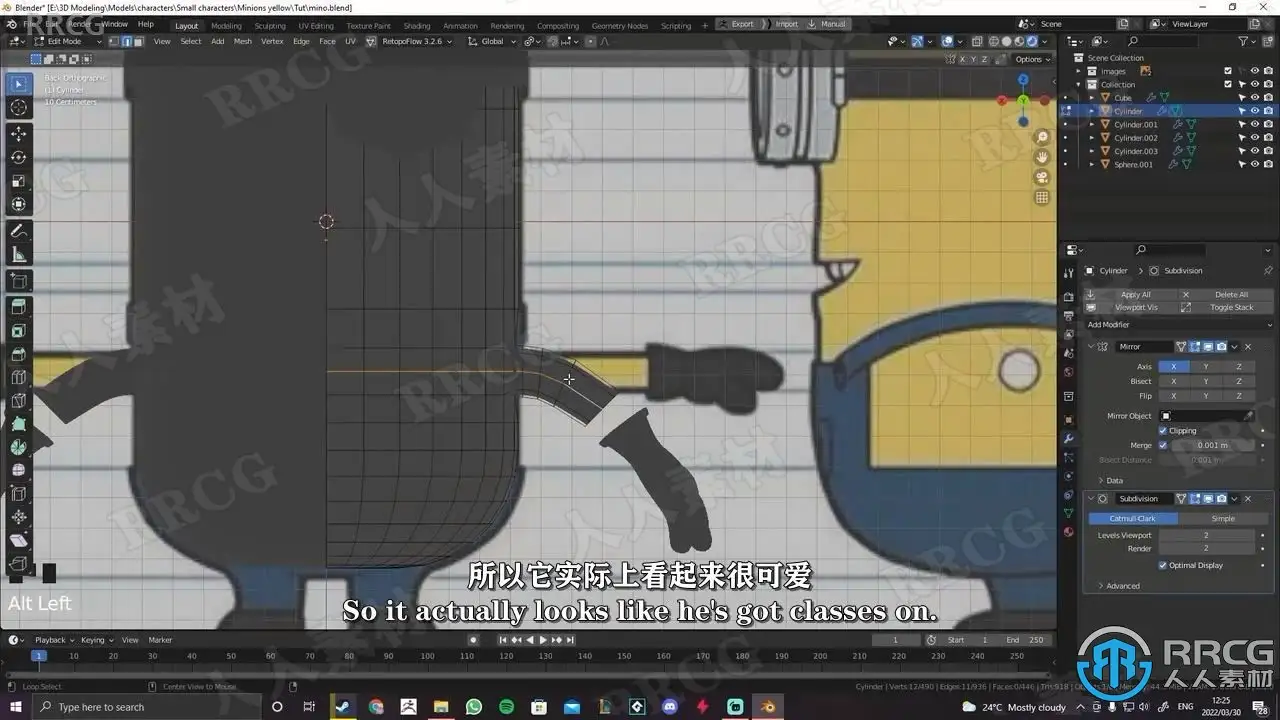Select the Extrude Region tool
The height and width of the screenshot is (720, 1280).
18,306
